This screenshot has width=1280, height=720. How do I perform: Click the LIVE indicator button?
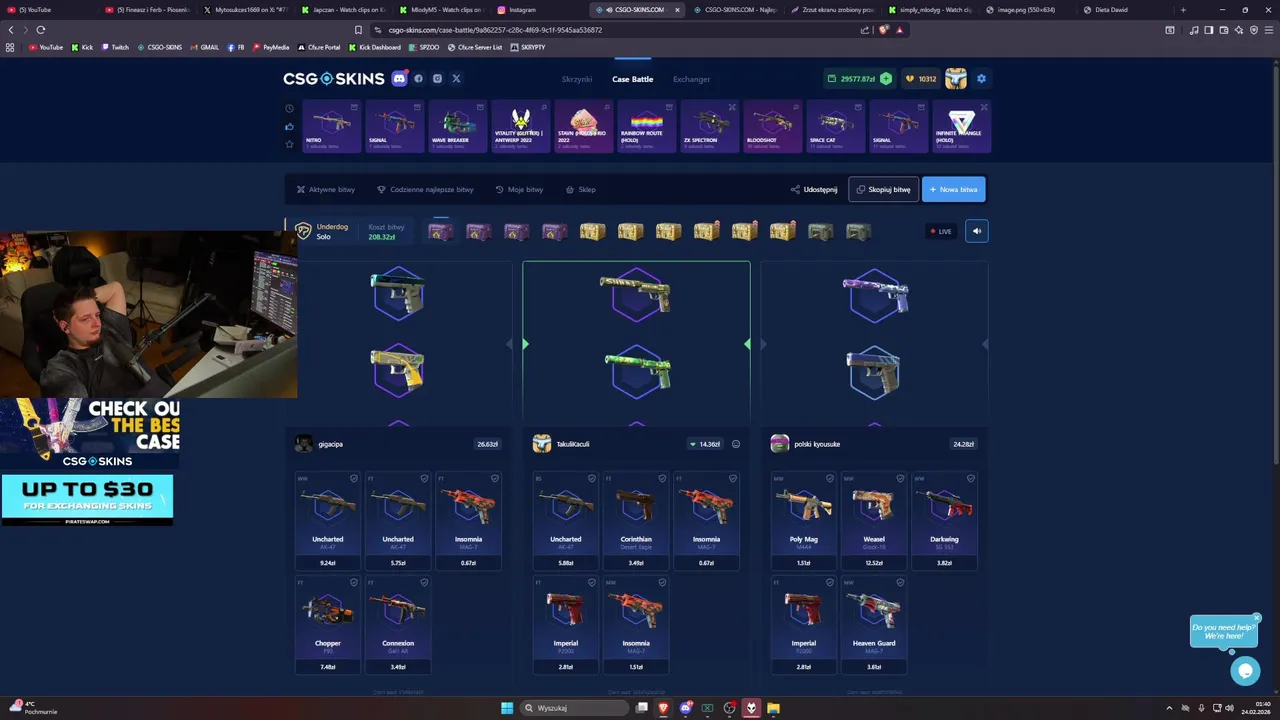pyautogui.click(x=941, y=231)
